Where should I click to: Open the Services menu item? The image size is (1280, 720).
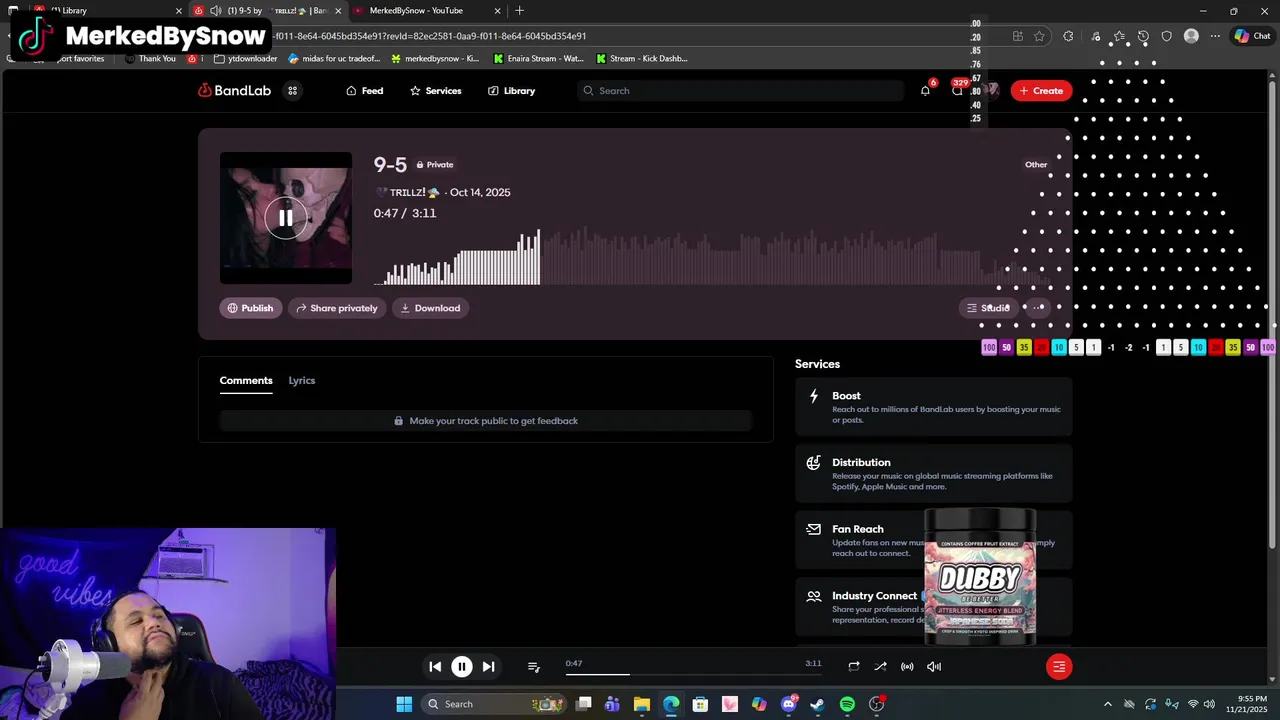point(435,90)
